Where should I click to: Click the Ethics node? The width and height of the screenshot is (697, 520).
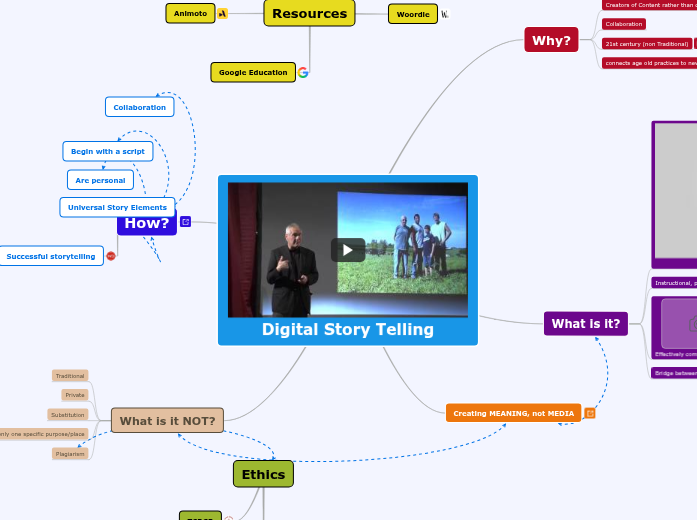(263, 474)
